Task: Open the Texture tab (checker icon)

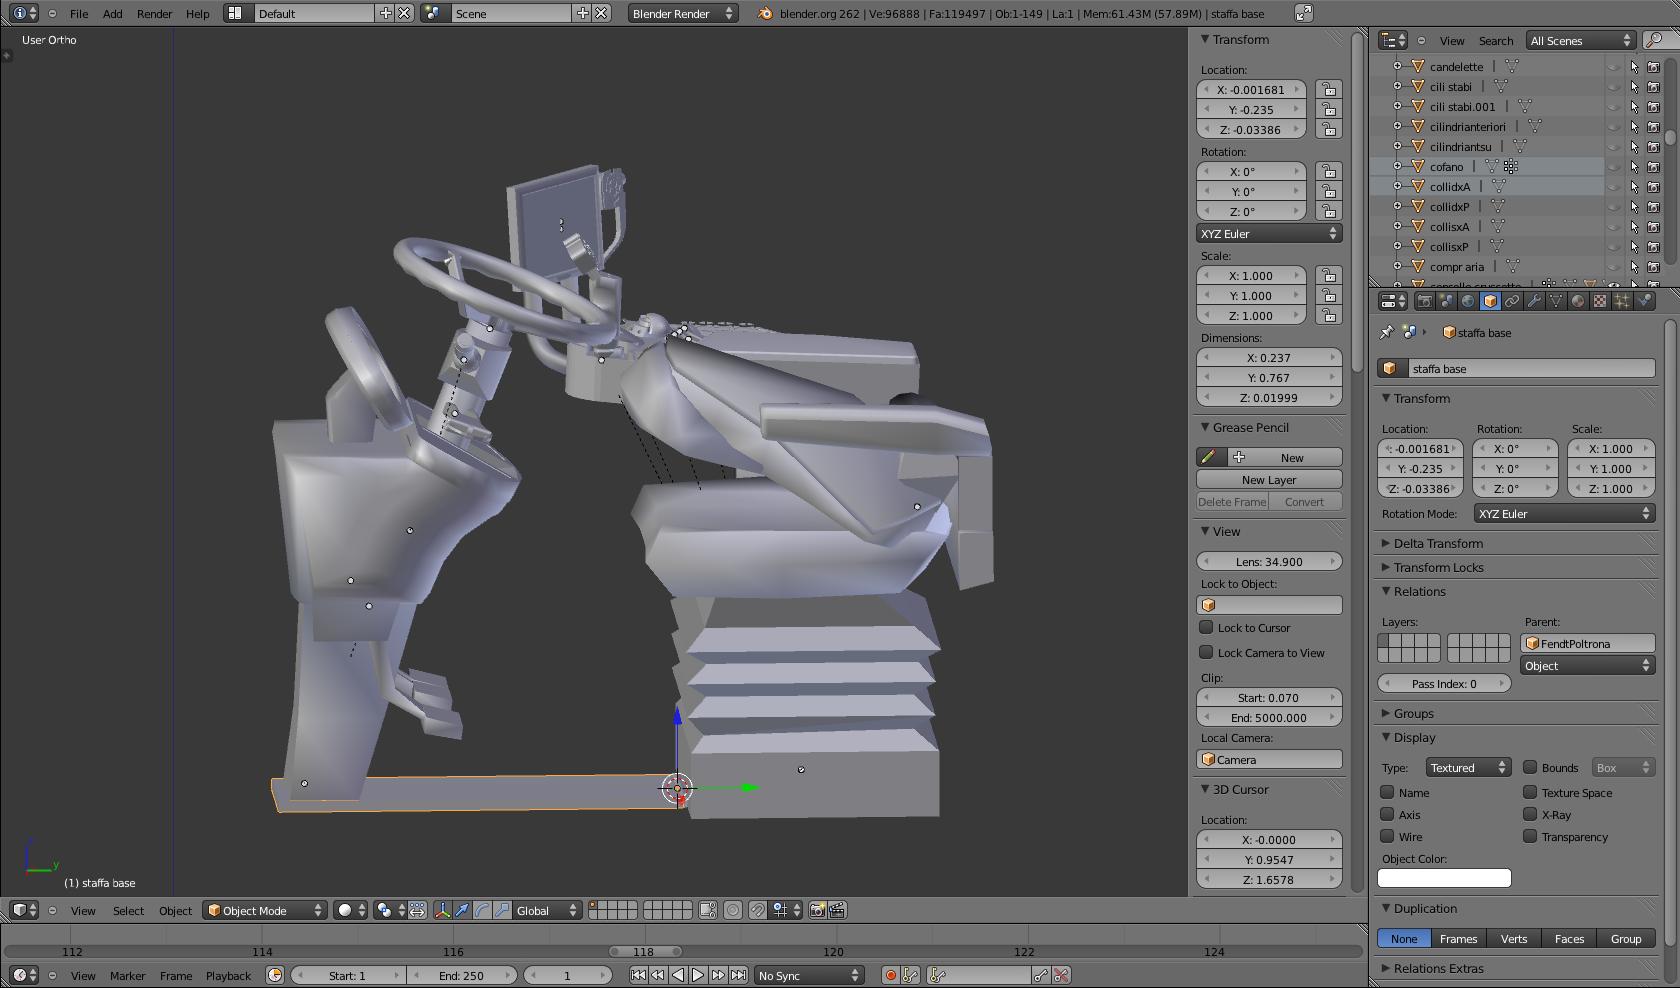Action: click(x=1600, y=301)
